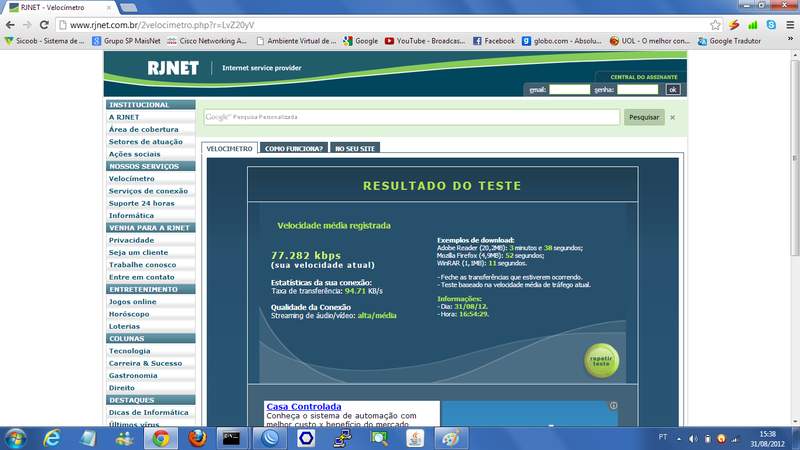The height and width of the screenshot is (450, 800).
Task: Select the VELOCIMETRO tab
Action: 229,148
